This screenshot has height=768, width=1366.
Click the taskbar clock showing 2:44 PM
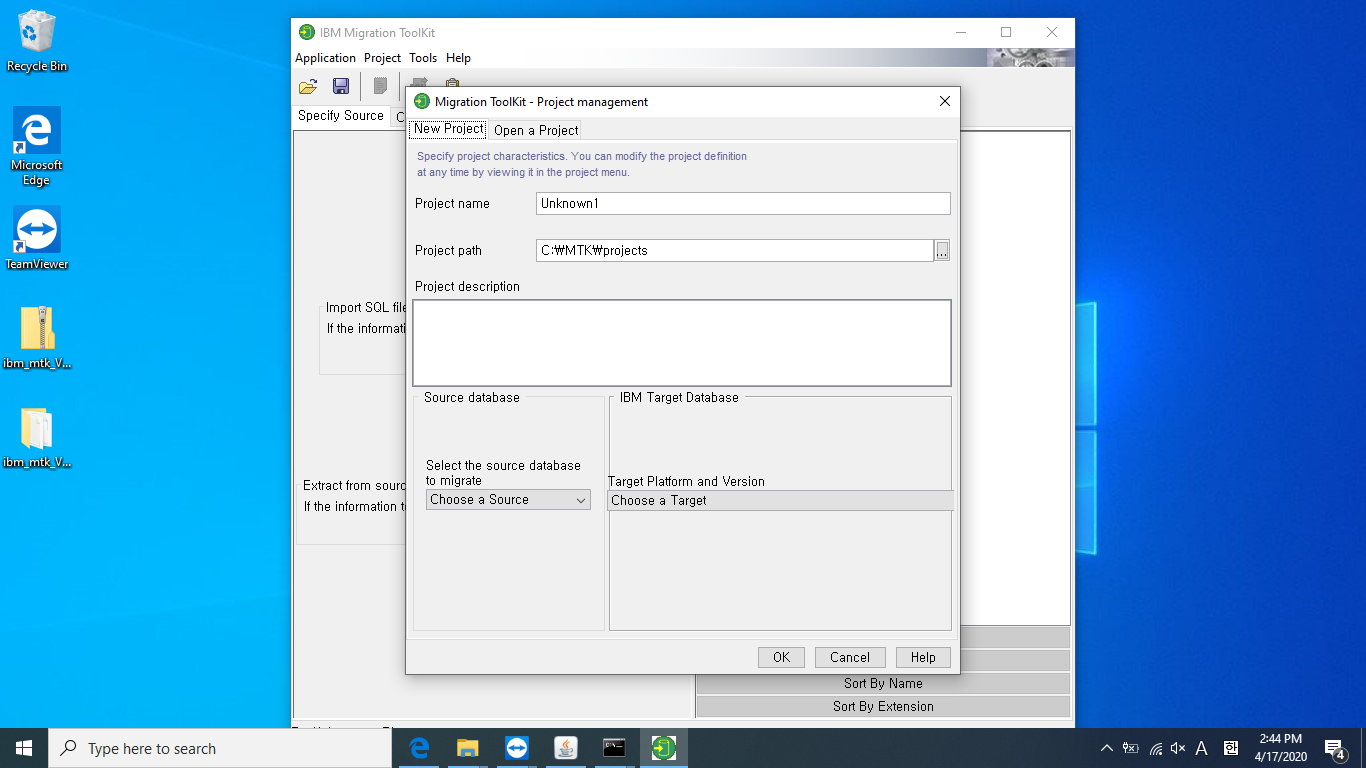pos(1280,748)
